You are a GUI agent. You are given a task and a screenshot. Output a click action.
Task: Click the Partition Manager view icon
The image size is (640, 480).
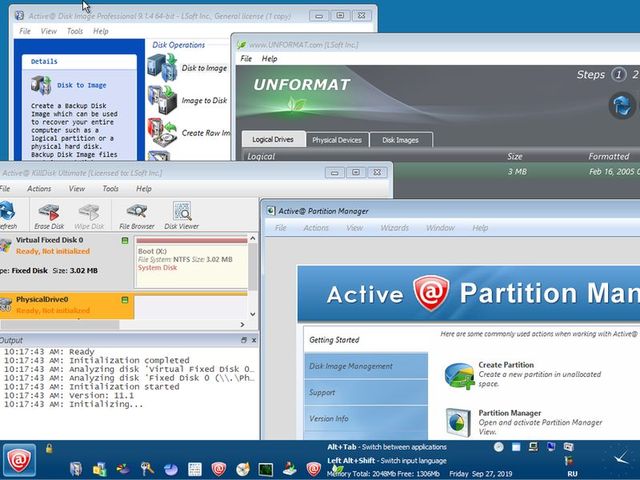459,423
